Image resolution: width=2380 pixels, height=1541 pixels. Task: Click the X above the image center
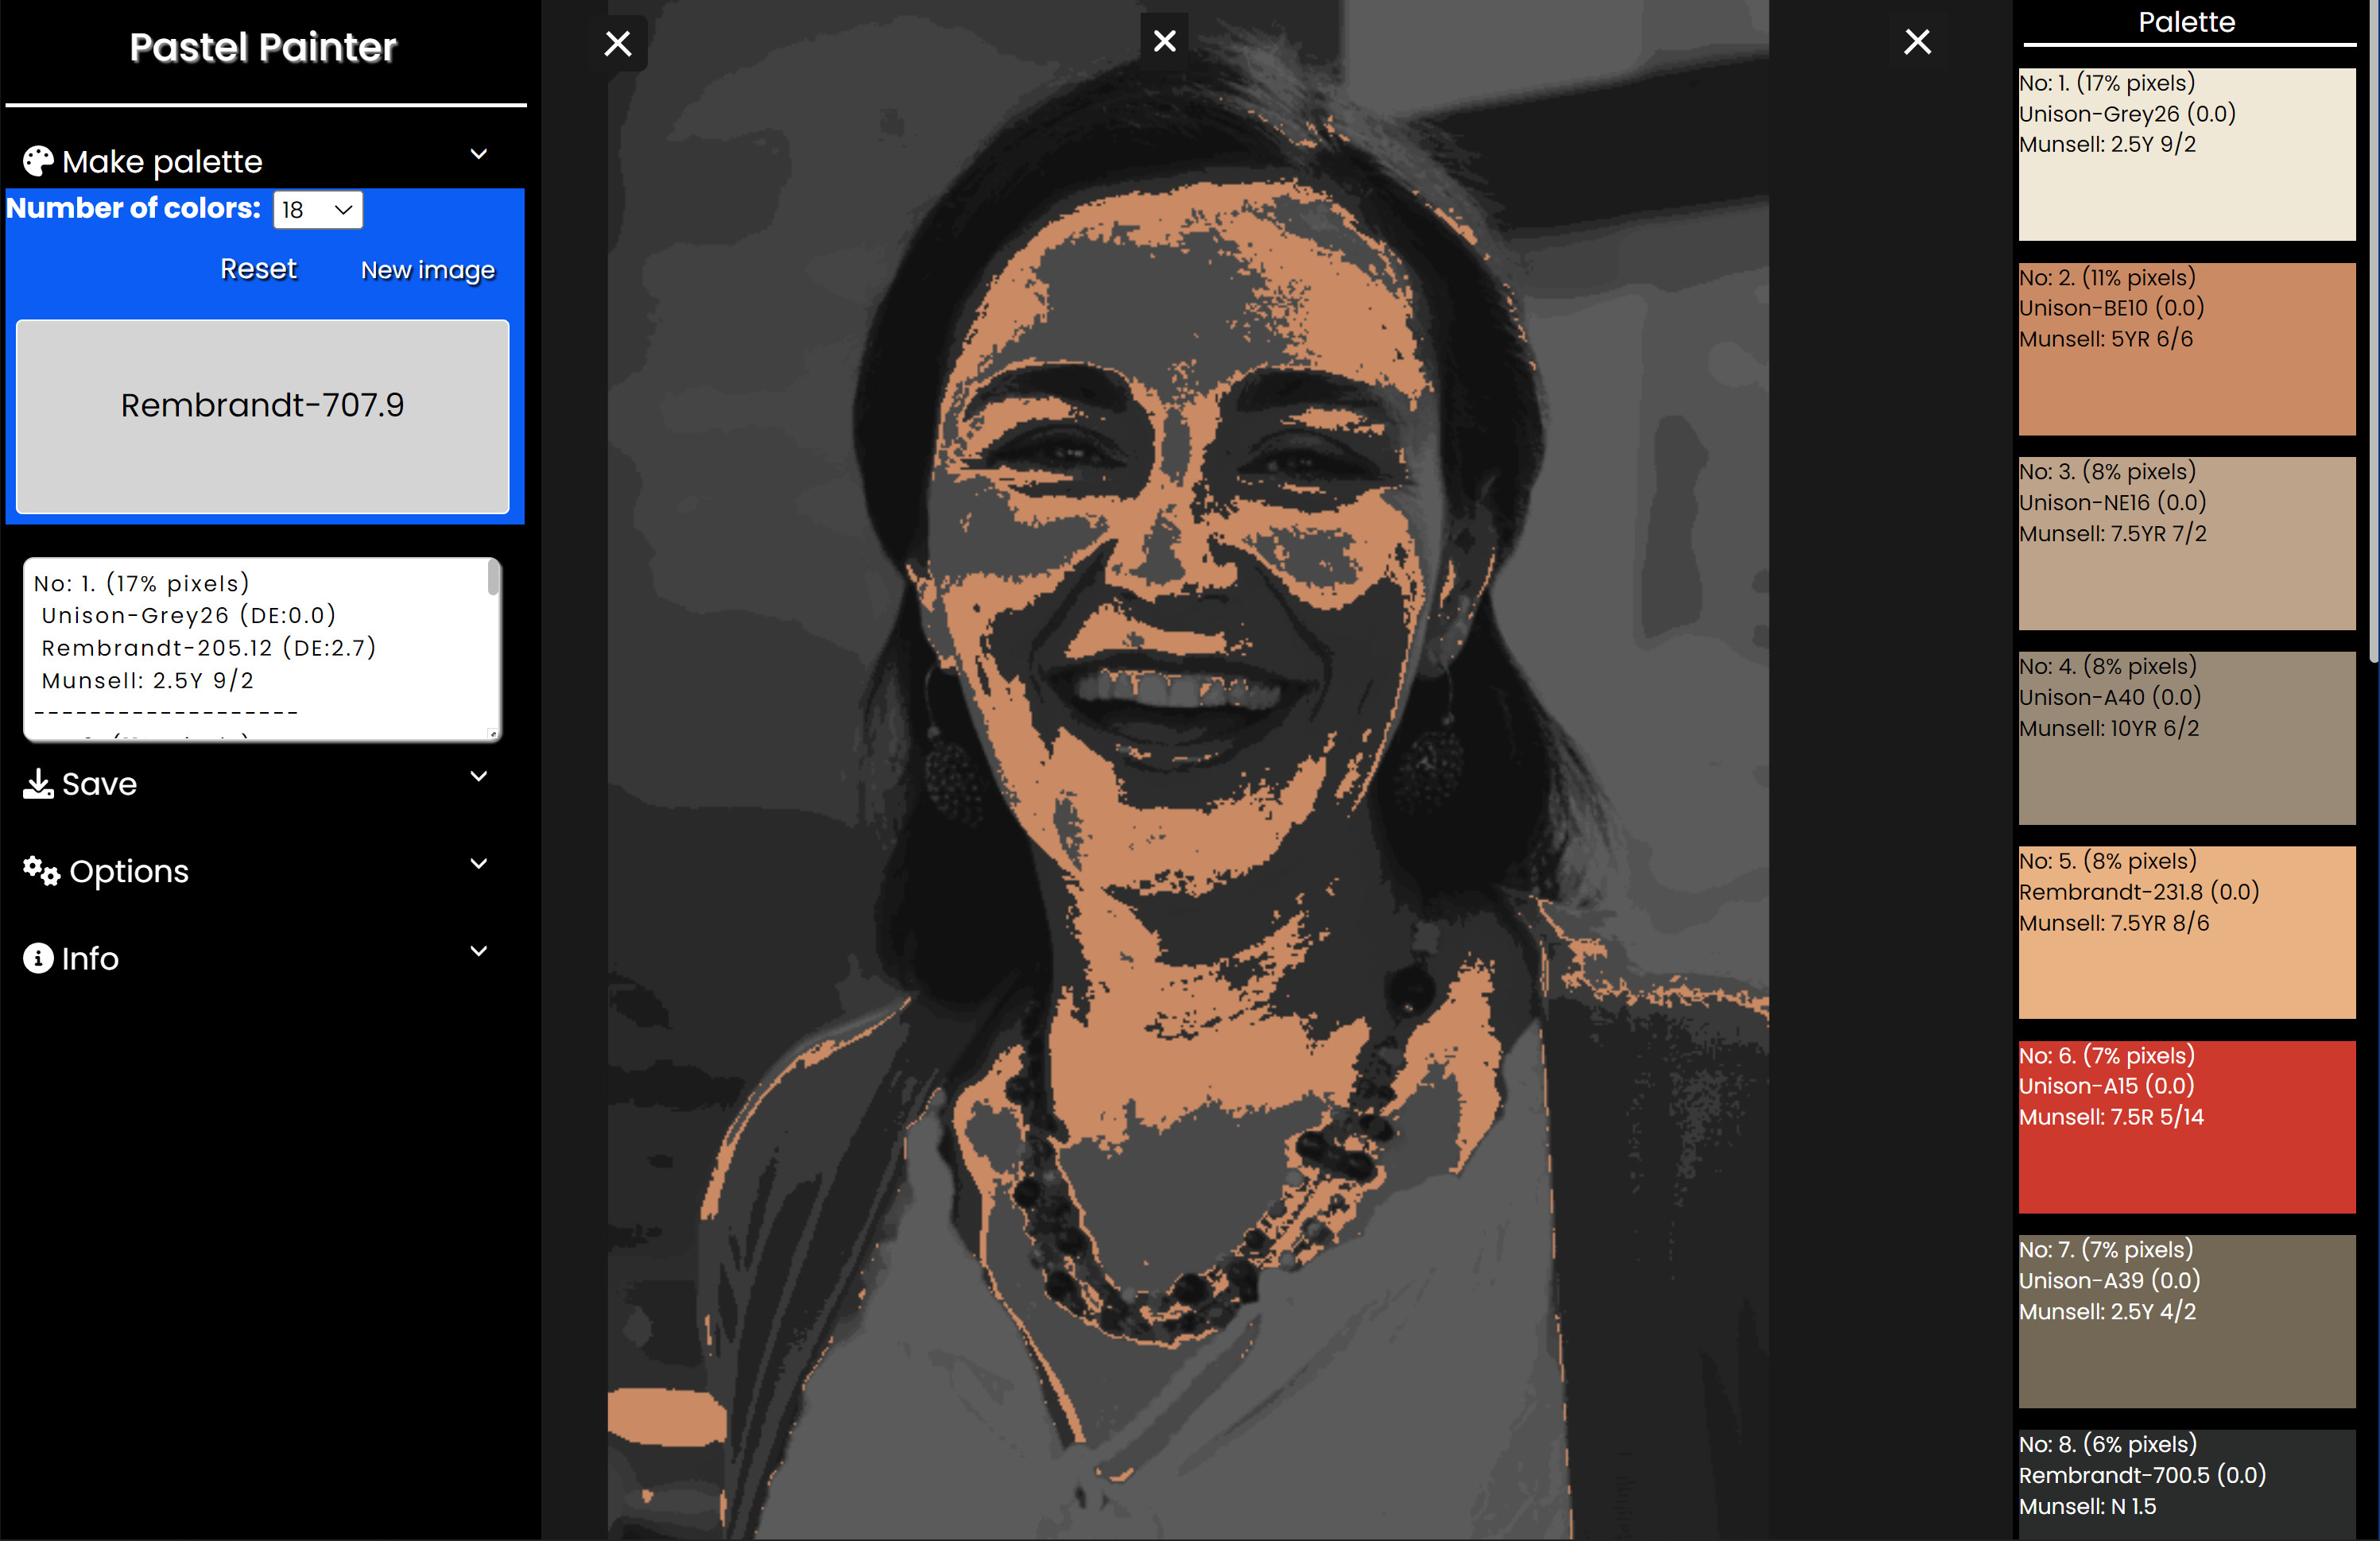coord(1164,41)
